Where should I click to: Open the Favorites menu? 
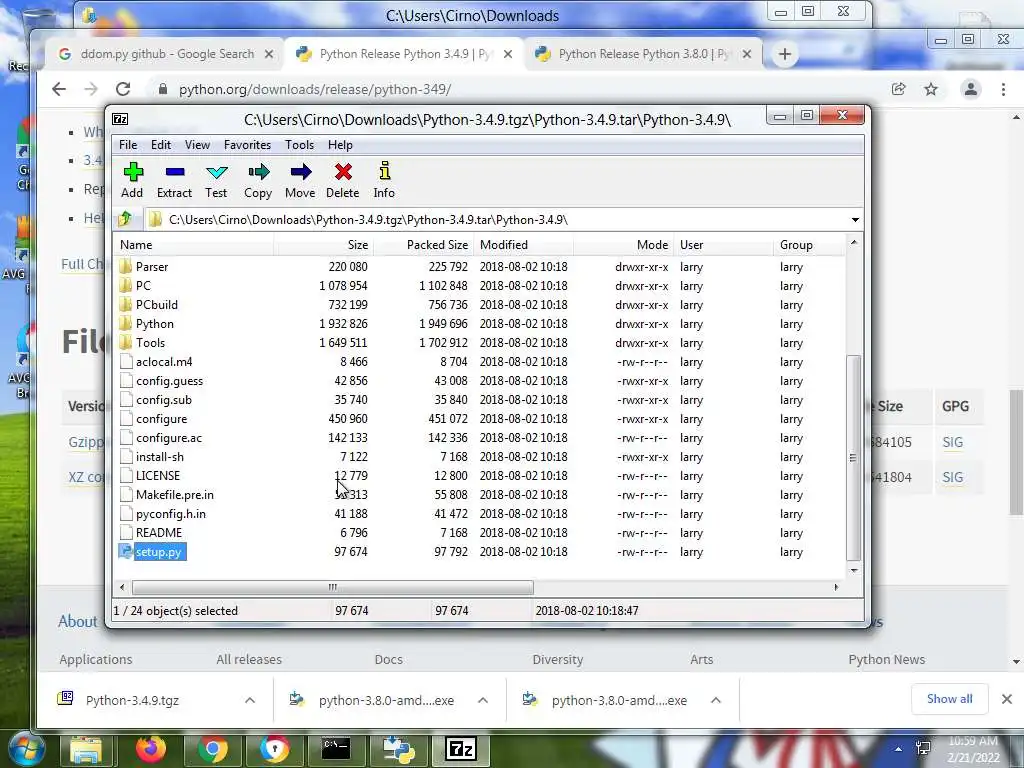pyautogui.click(x=247, y=145)
